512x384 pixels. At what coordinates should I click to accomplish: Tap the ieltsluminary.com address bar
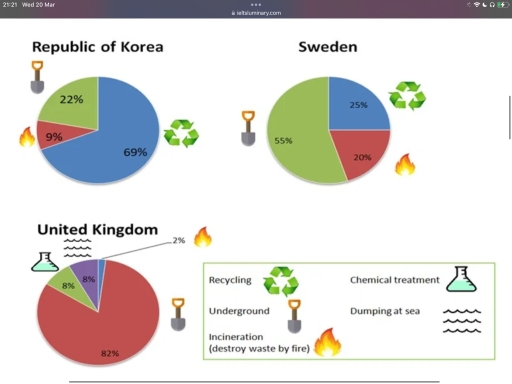click(x=256, y=13)
